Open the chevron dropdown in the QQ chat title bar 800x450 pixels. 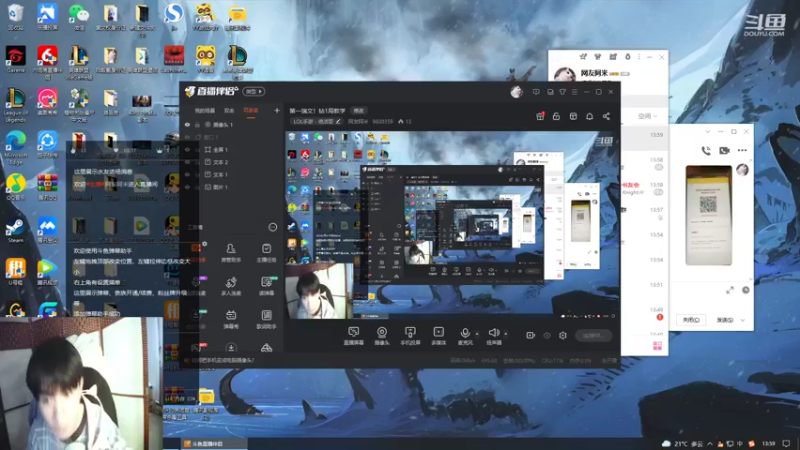tap(707, 132)
